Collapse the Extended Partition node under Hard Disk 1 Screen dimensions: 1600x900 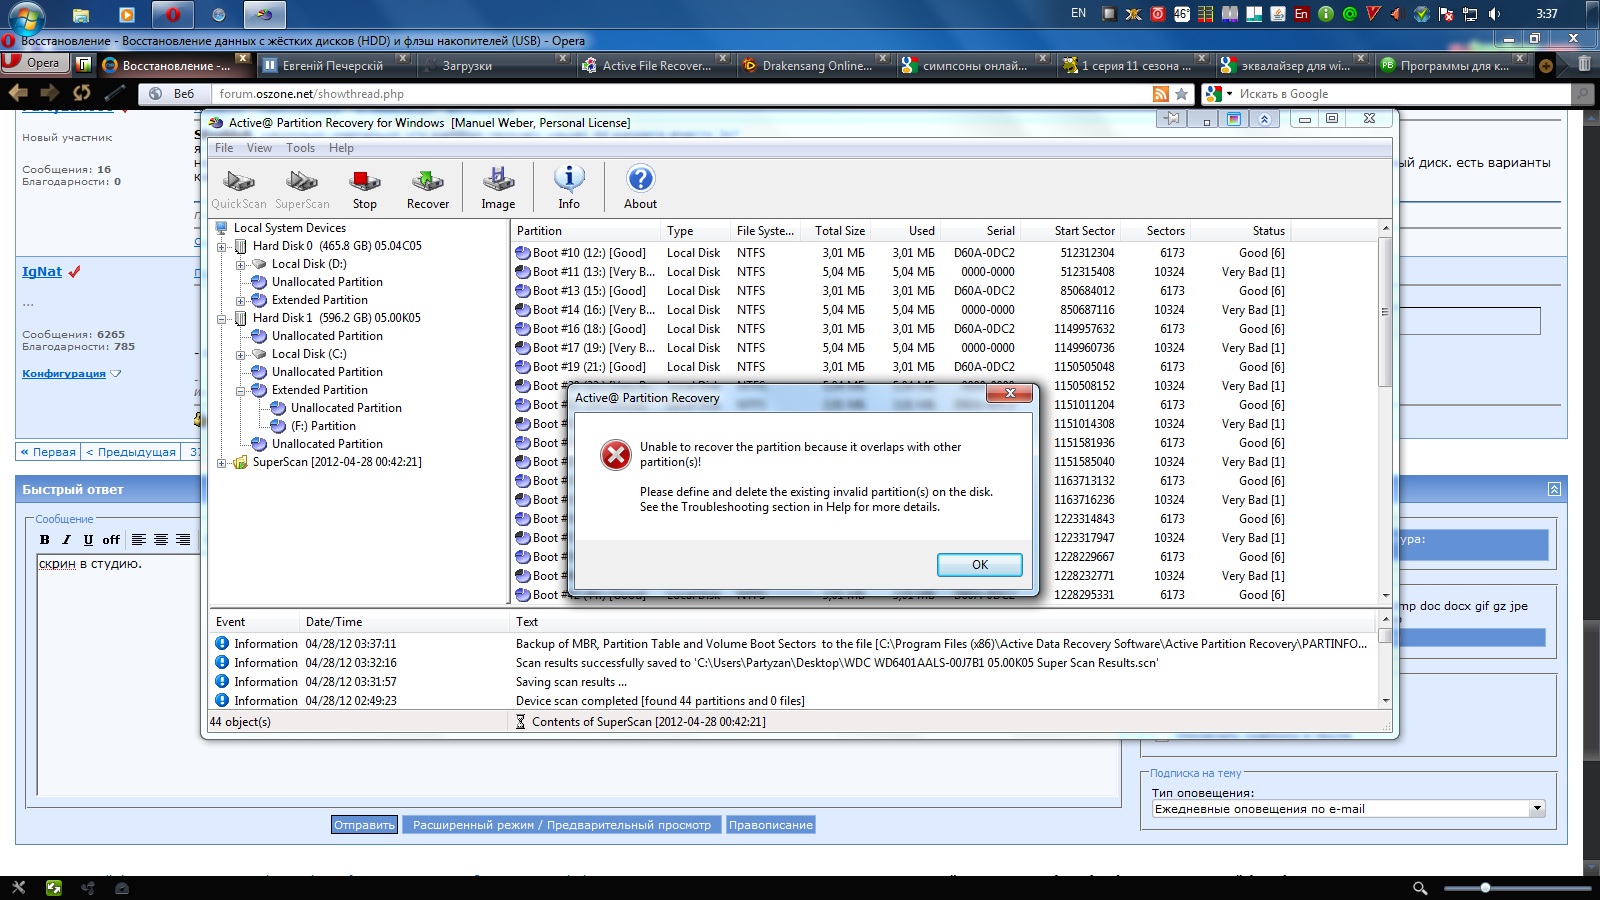(241, 391)
